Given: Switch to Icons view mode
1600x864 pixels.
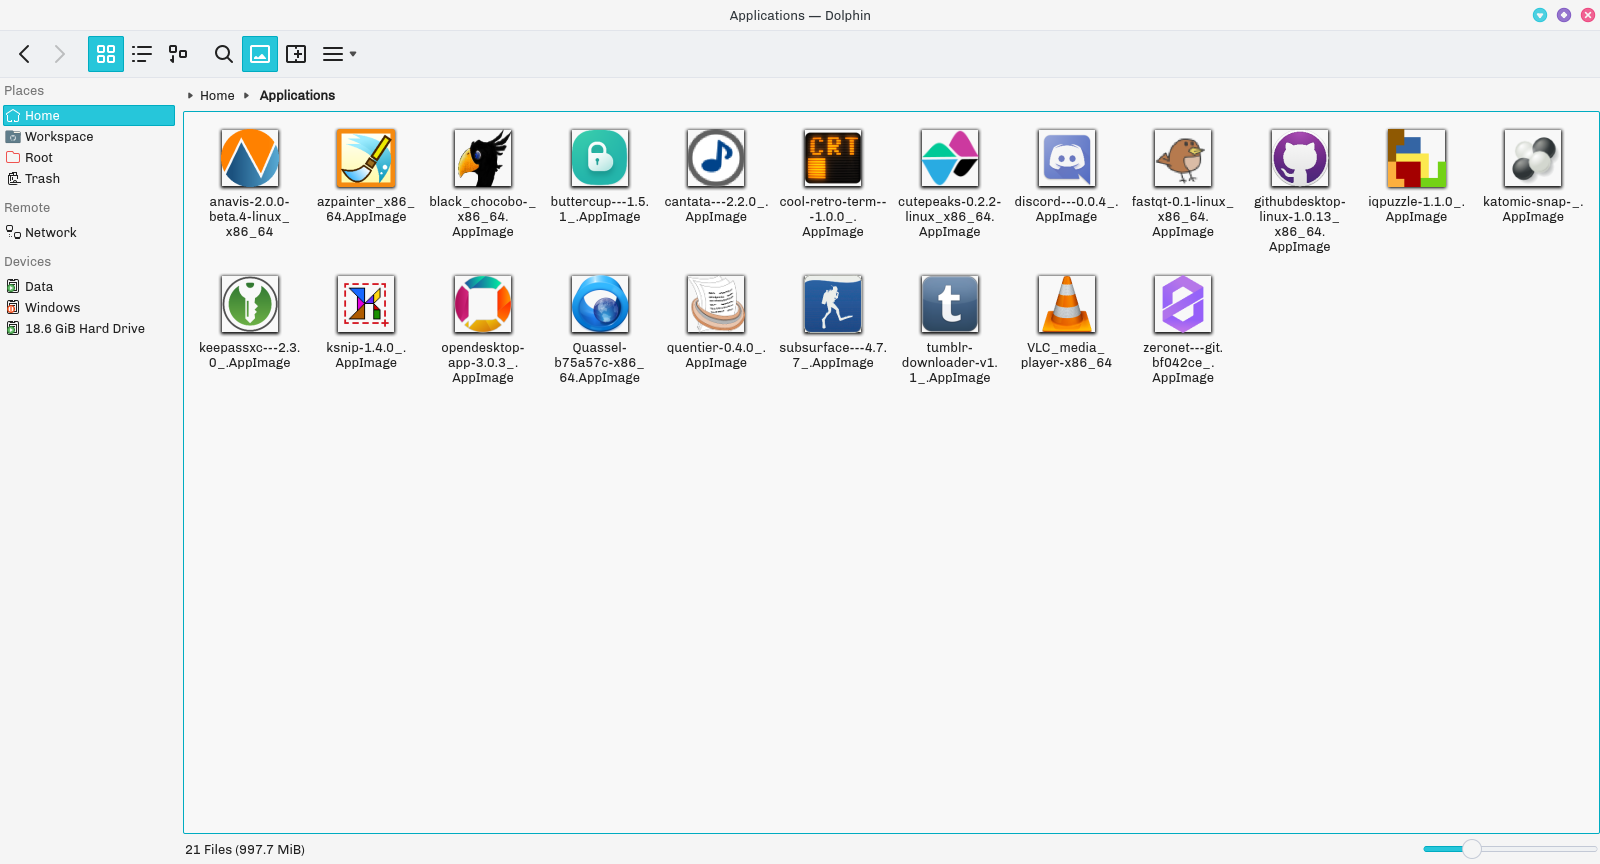Looking at the screenshot, I should (x=106, y=54).
